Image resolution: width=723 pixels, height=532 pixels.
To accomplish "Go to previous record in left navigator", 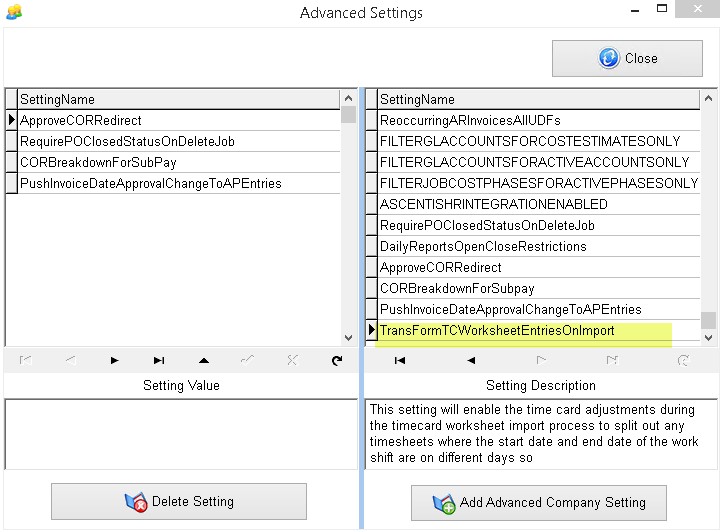I will click(71, 361).
